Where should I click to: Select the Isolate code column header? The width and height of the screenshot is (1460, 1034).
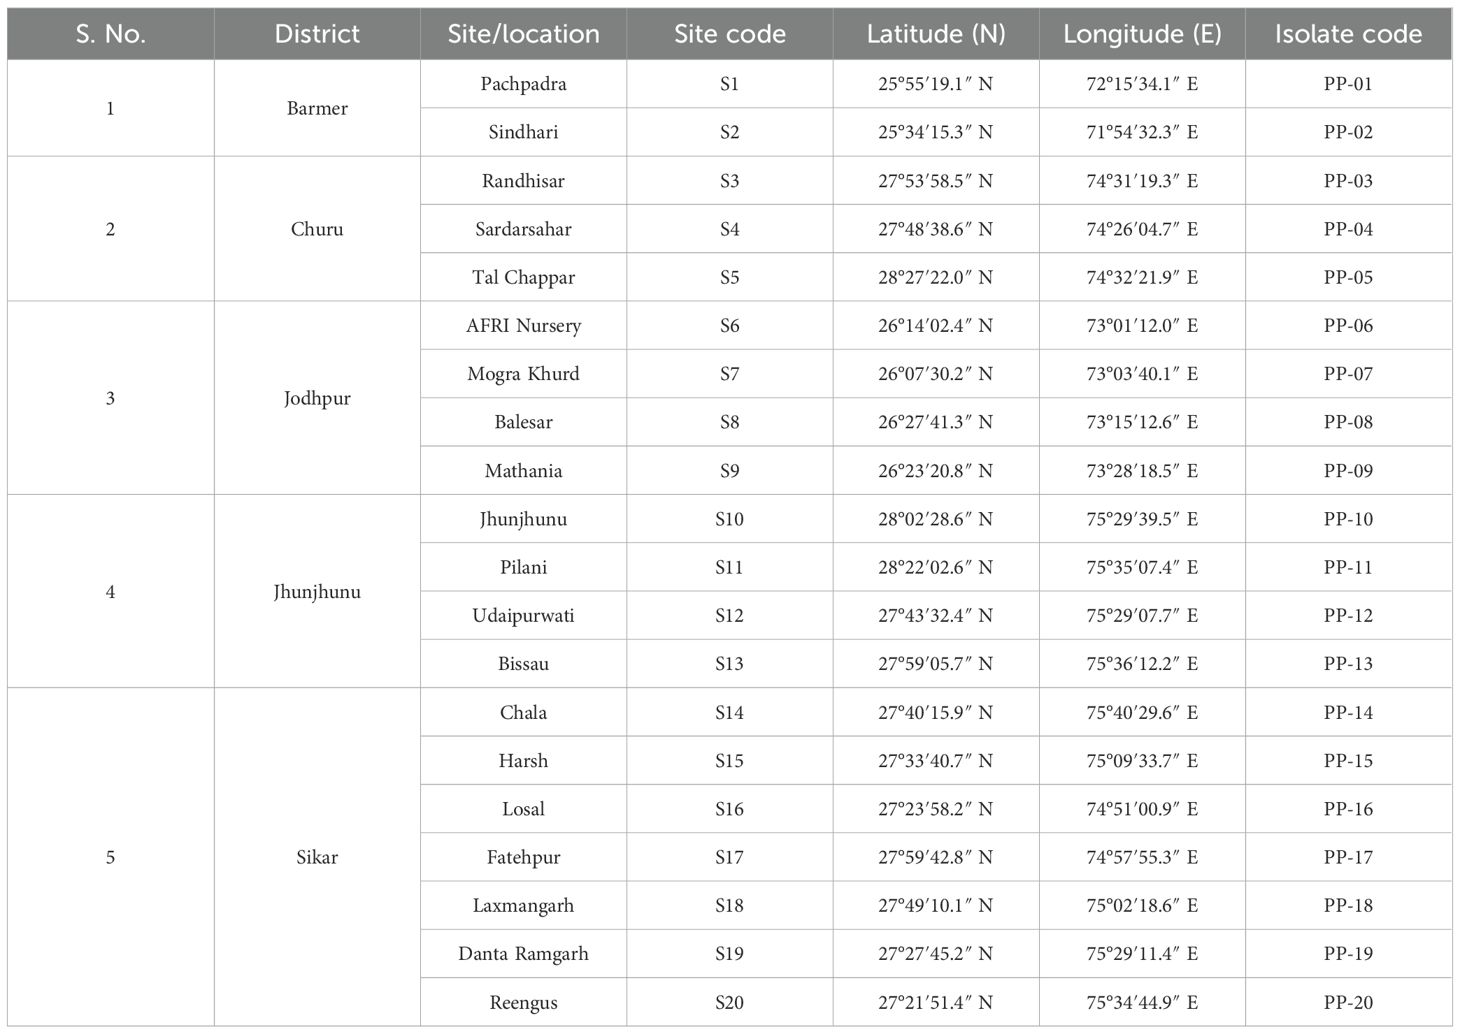(1348, 34)
